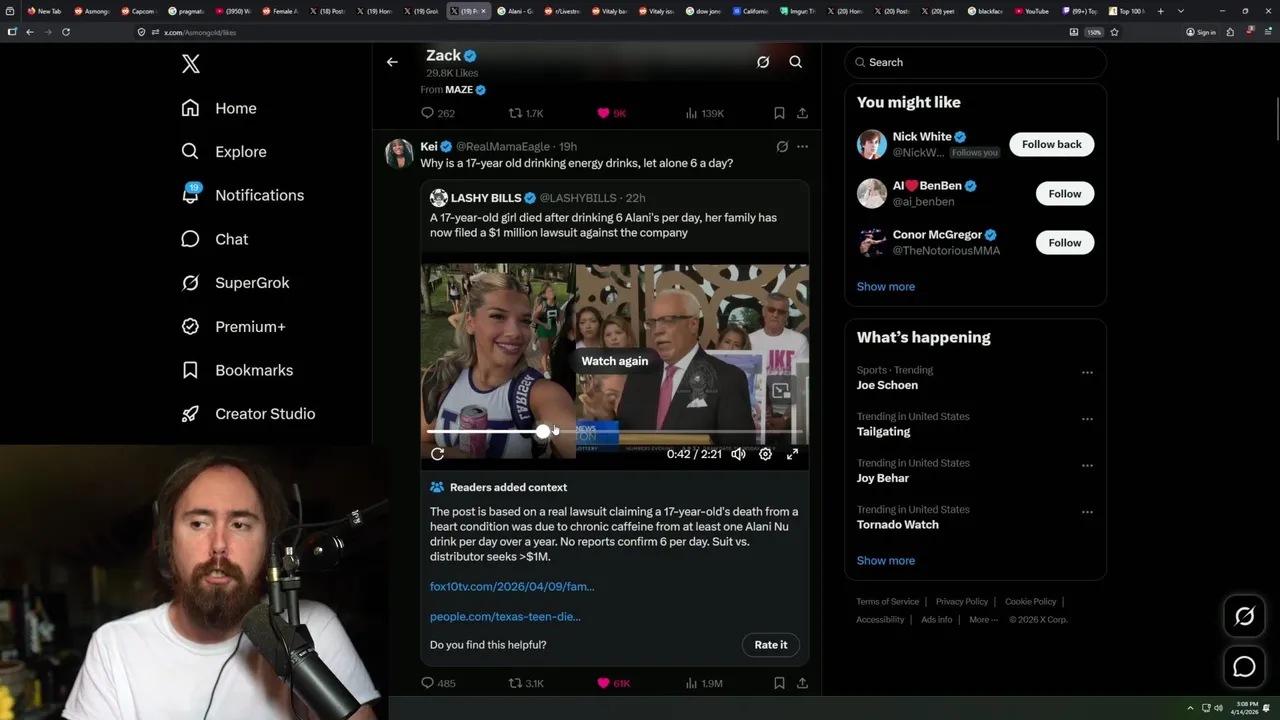Mute the video with speaker icon
The height and width of the screenshot is (720, 1280).
coord(738,454)
